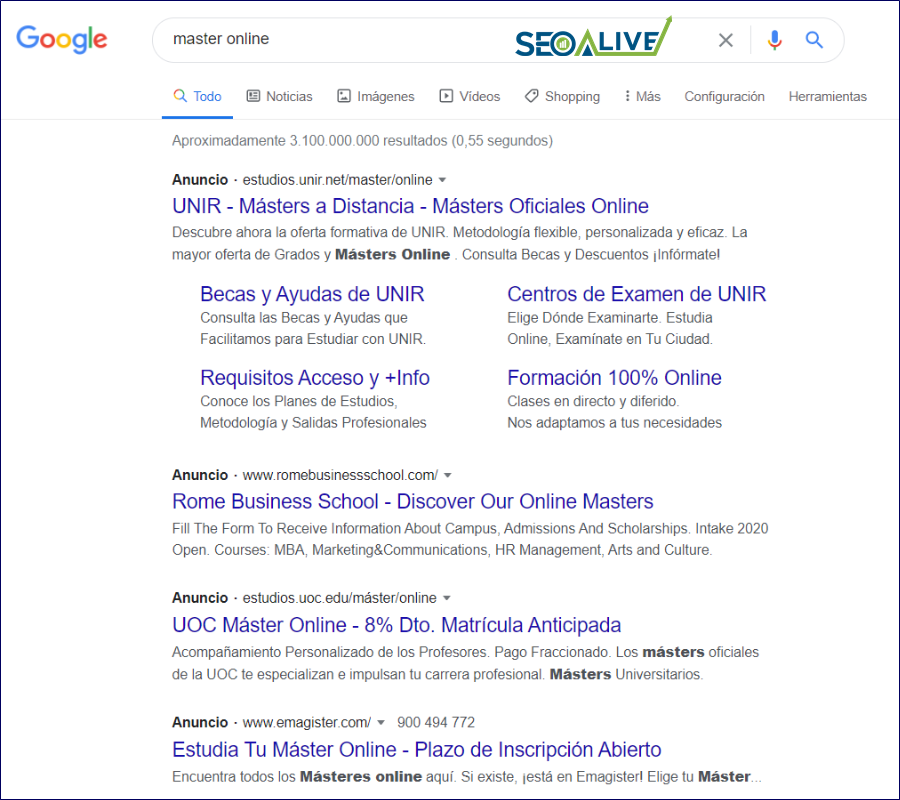Start voice search with the microphone icon
The height and width of the screenshot is (800, 900).
pyautogui.click(x=774, y=40)
